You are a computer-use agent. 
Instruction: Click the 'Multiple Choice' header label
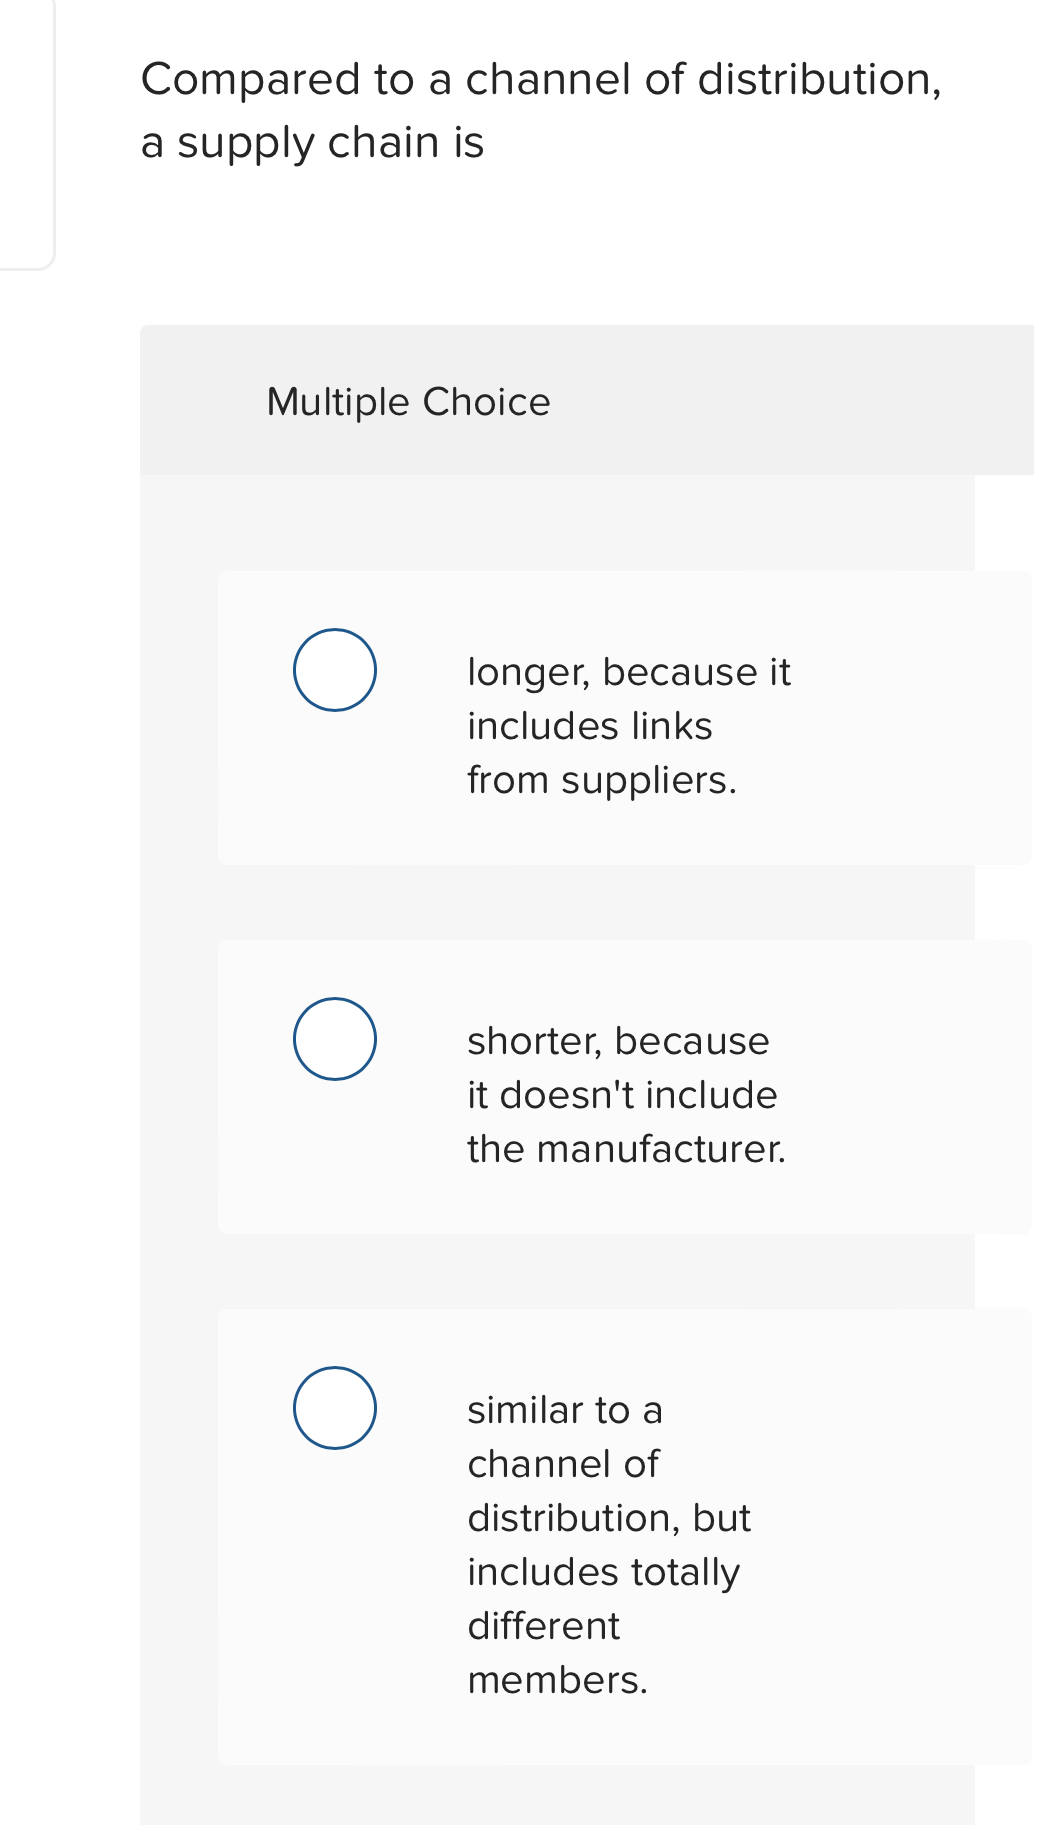coord(409,401)
